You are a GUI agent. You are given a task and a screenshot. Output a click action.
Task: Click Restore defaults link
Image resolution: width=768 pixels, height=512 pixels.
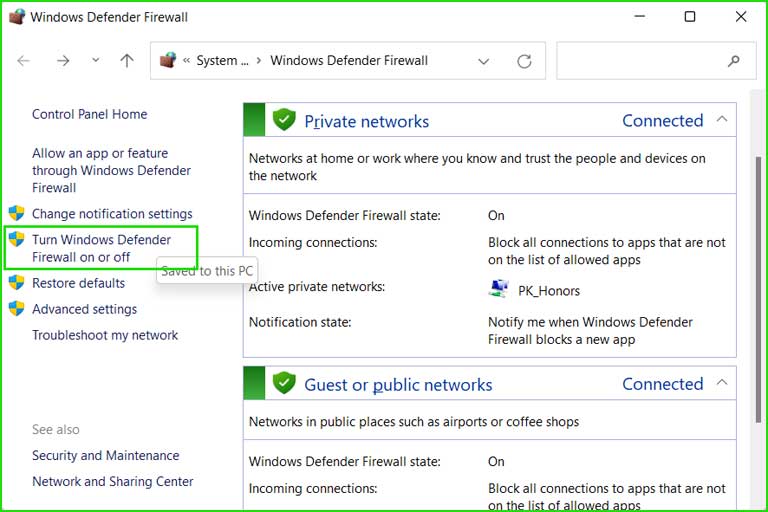(x=78, y=283)
